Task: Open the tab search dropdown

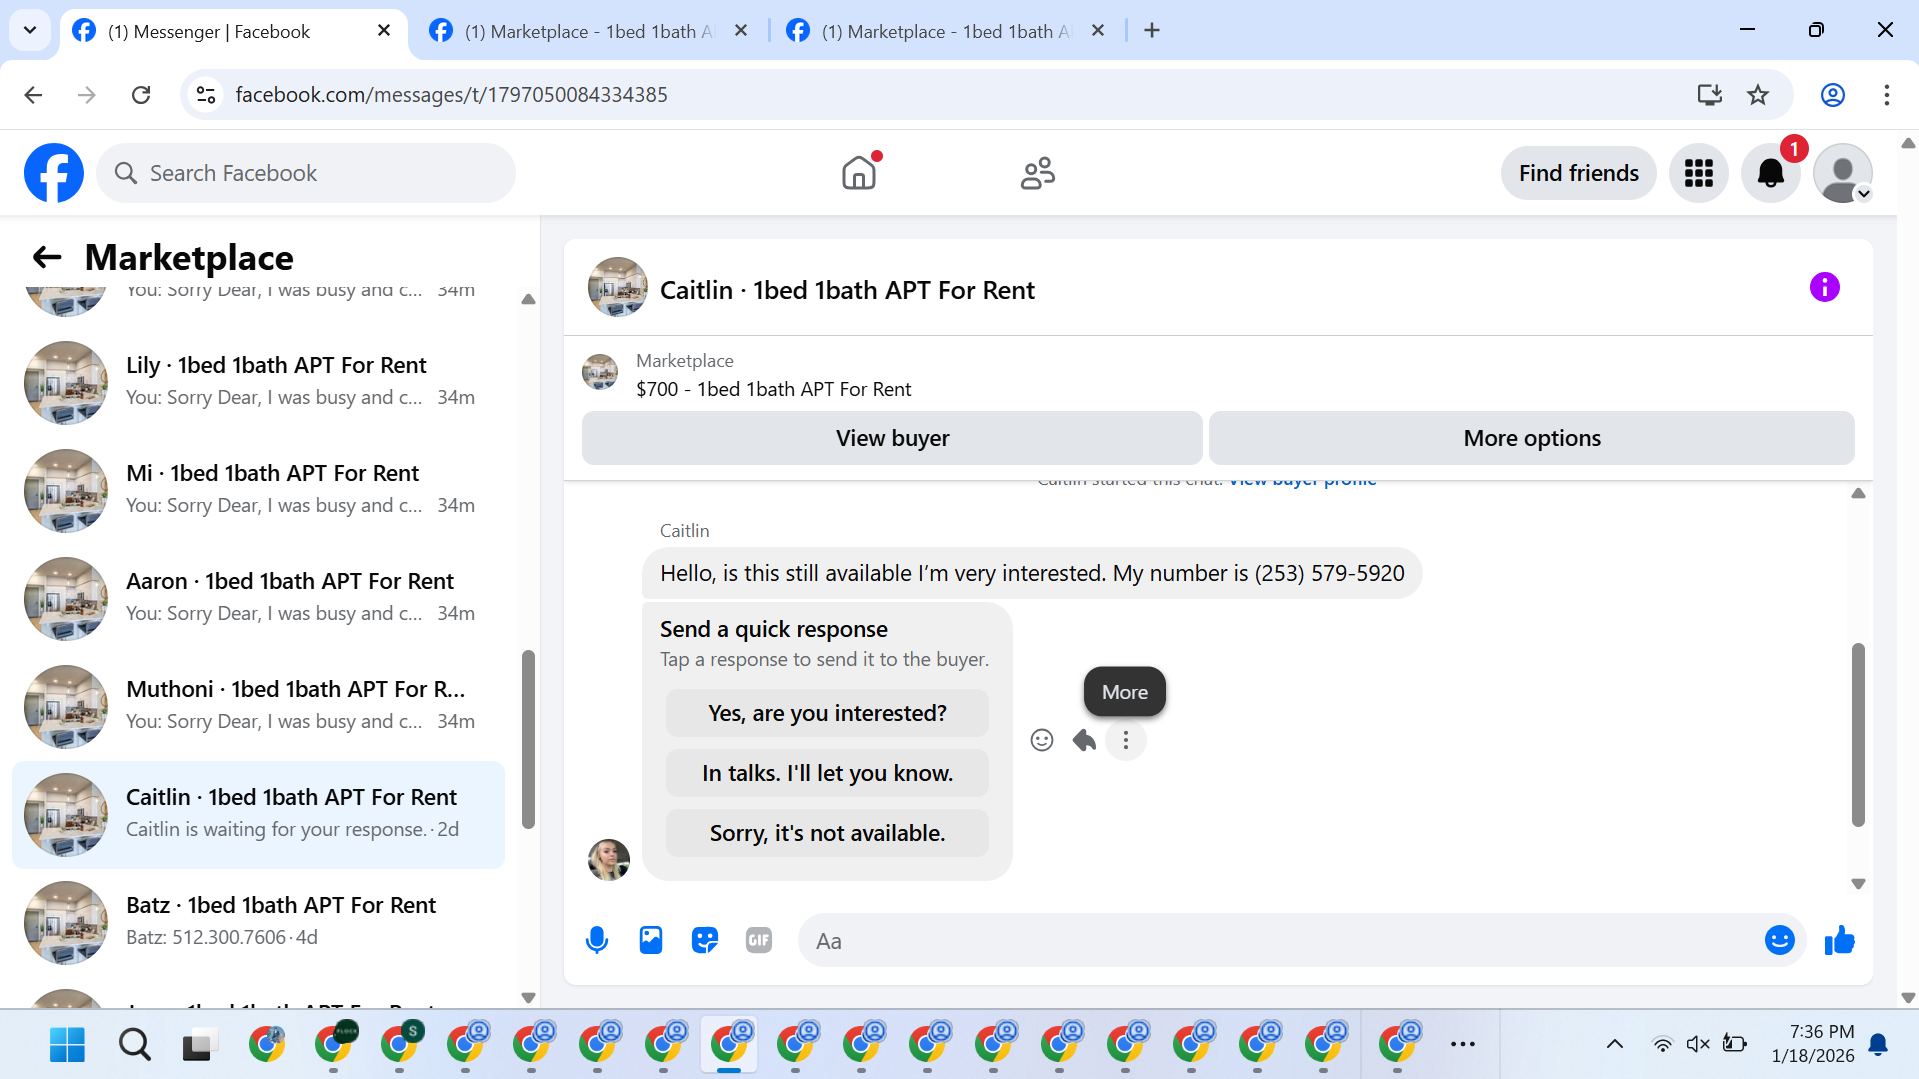Action: click(x=30, y=31)
